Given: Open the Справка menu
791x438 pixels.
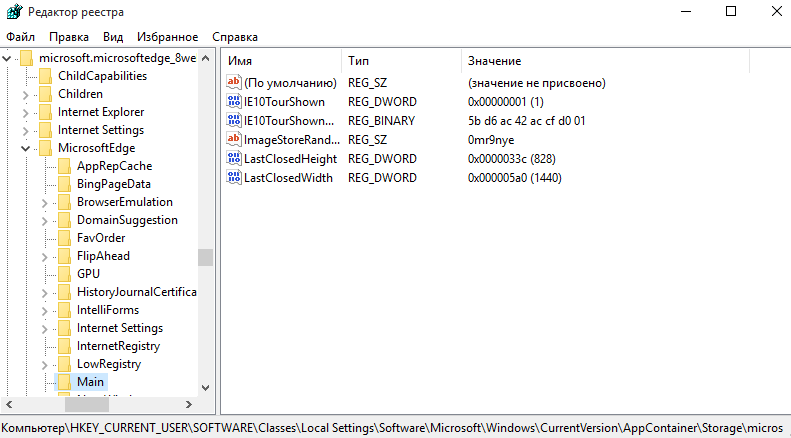Looking at the screenshot, I should 235,36.
